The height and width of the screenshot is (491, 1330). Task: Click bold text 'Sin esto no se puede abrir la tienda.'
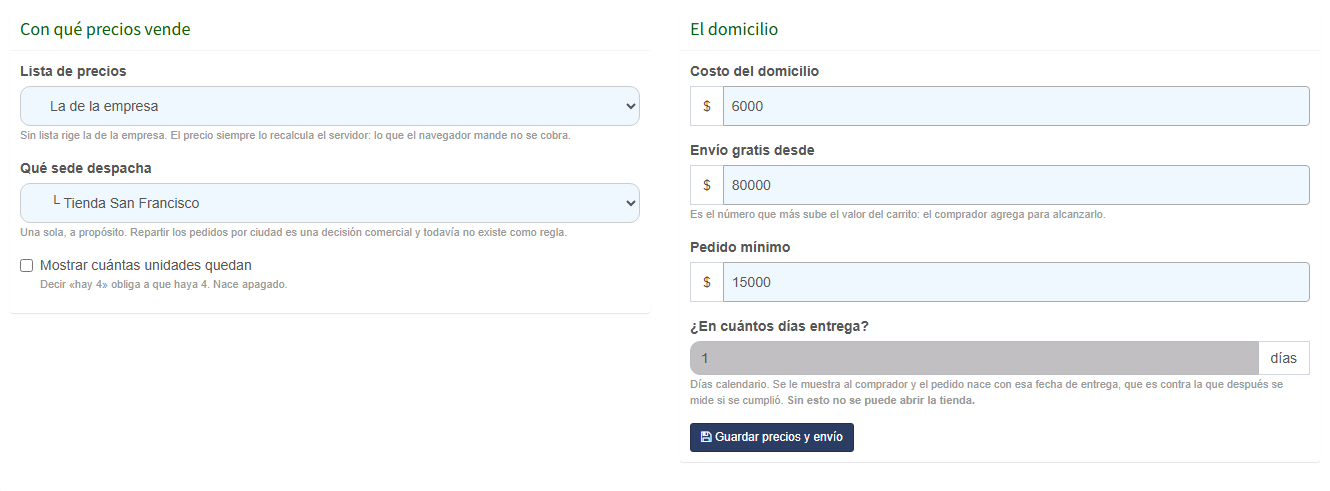click(881, 401)
